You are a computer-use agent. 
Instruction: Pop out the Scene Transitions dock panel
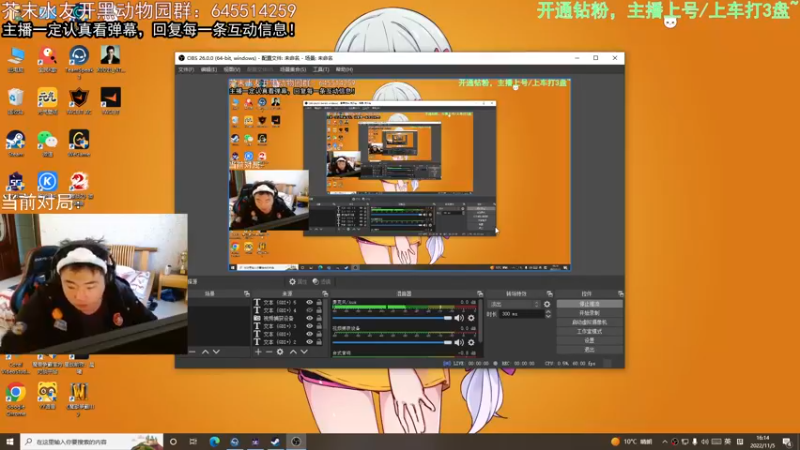[549, 294]
